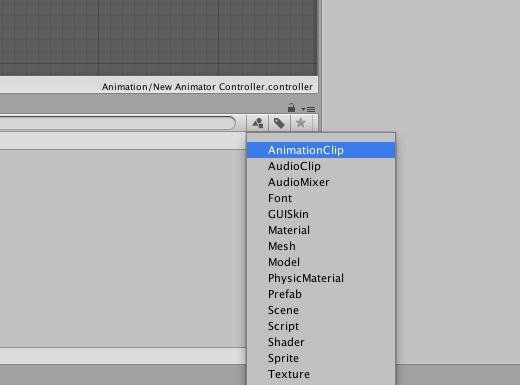Image resolution: width=520 pixels, height=385 pixels.
Task: Choose AudioMixer in the filter menu
Action: click(x=321, y=182)
